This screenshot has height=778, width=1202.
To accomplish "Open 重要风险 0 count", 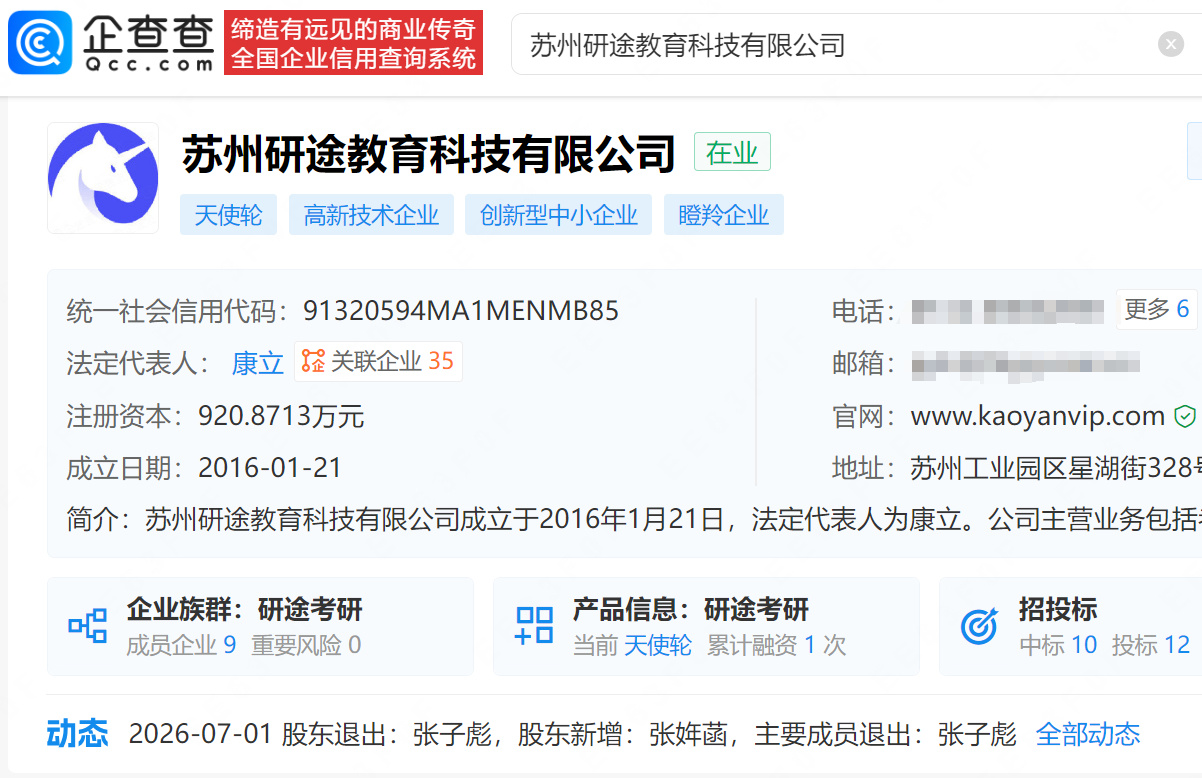I will [306, 645].
